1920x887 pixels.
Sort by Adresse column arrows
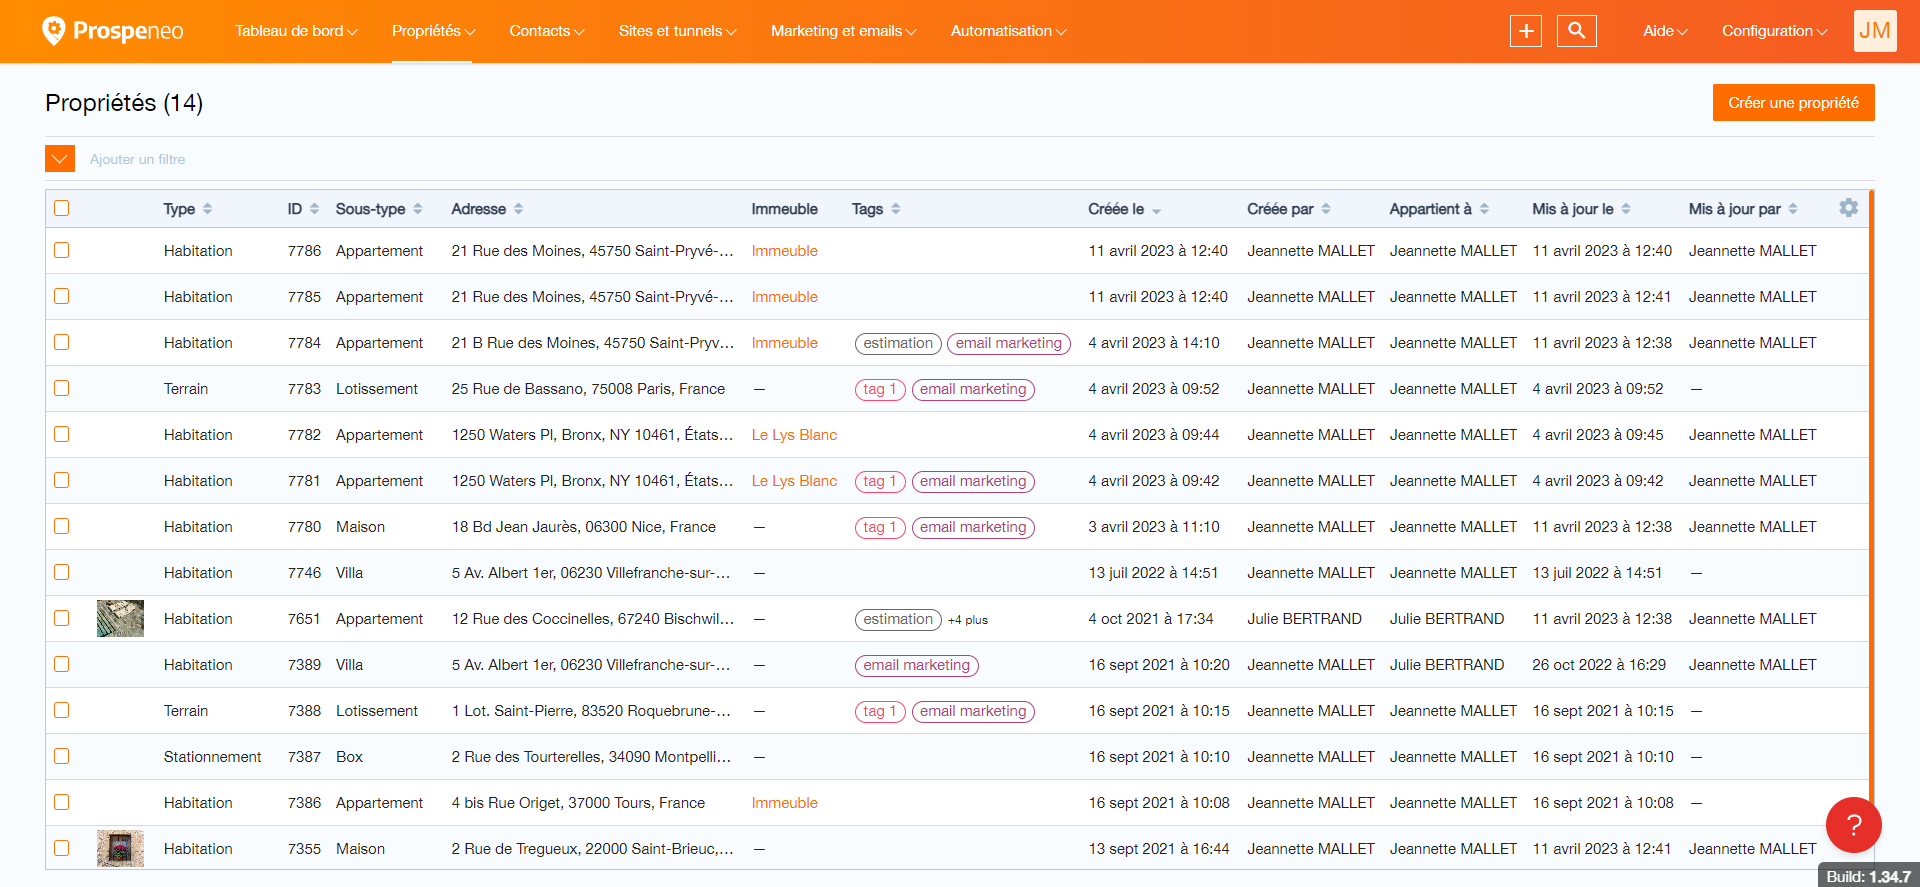[519, 209]
